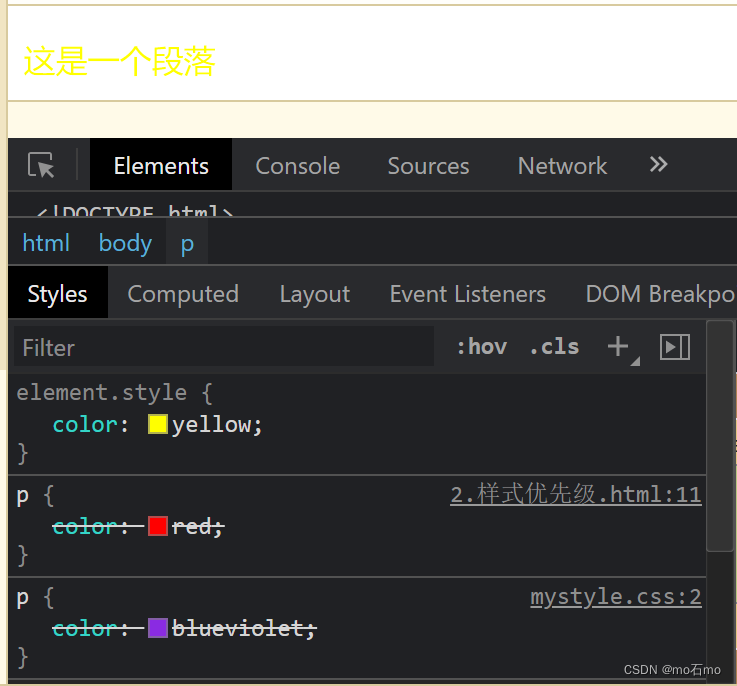The height and width of the screenshot is (686, 737).
Task: Open the yellow color swatch picker
Action: 157,424
